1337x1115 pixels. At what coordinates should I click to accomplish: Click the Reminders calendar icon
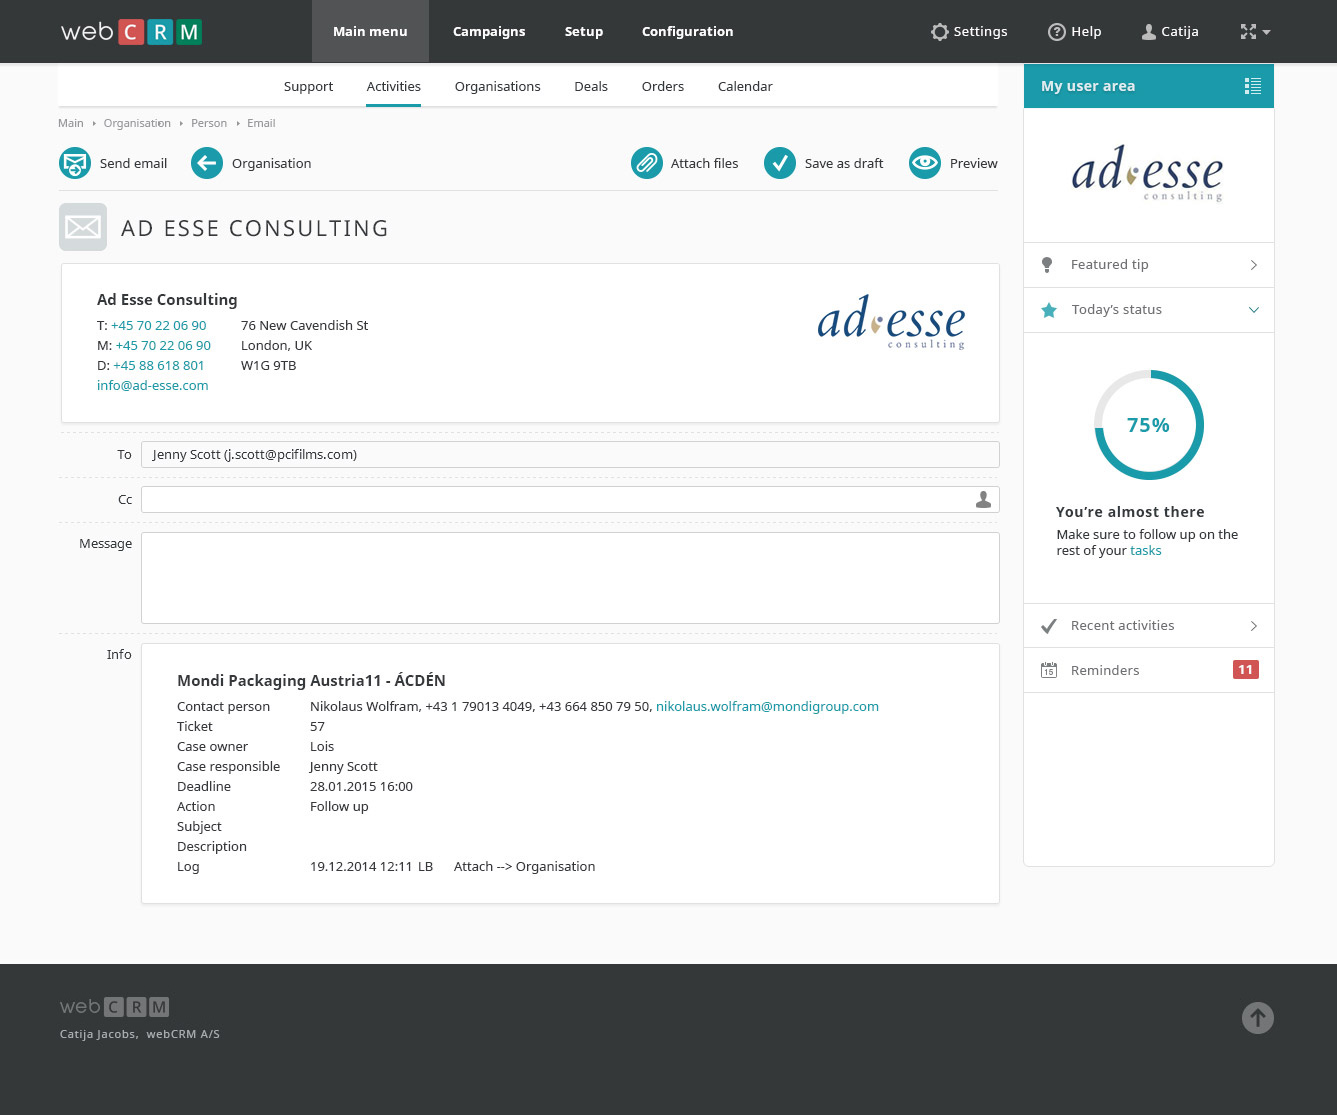pos(1049,670)
